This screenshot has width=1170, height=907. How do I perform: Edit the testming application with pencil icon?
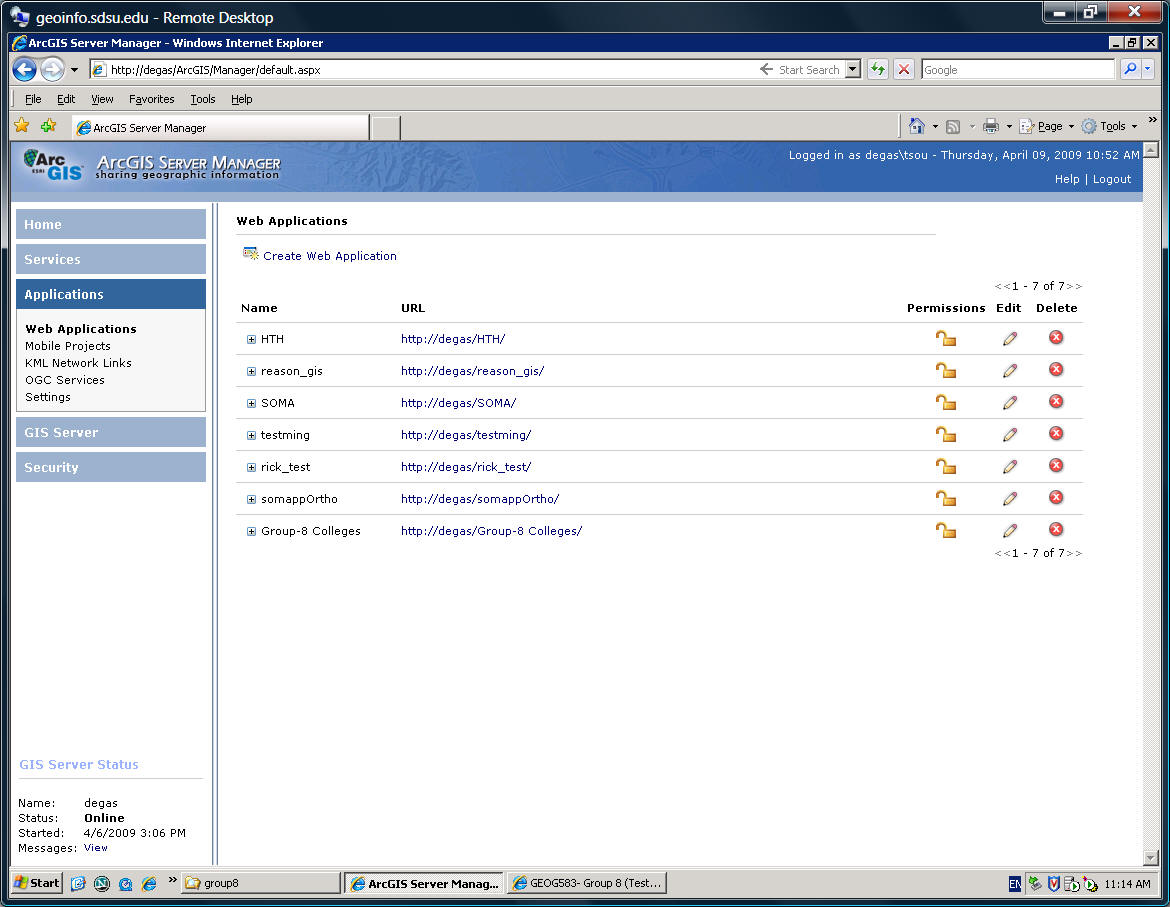[1010, 435]
